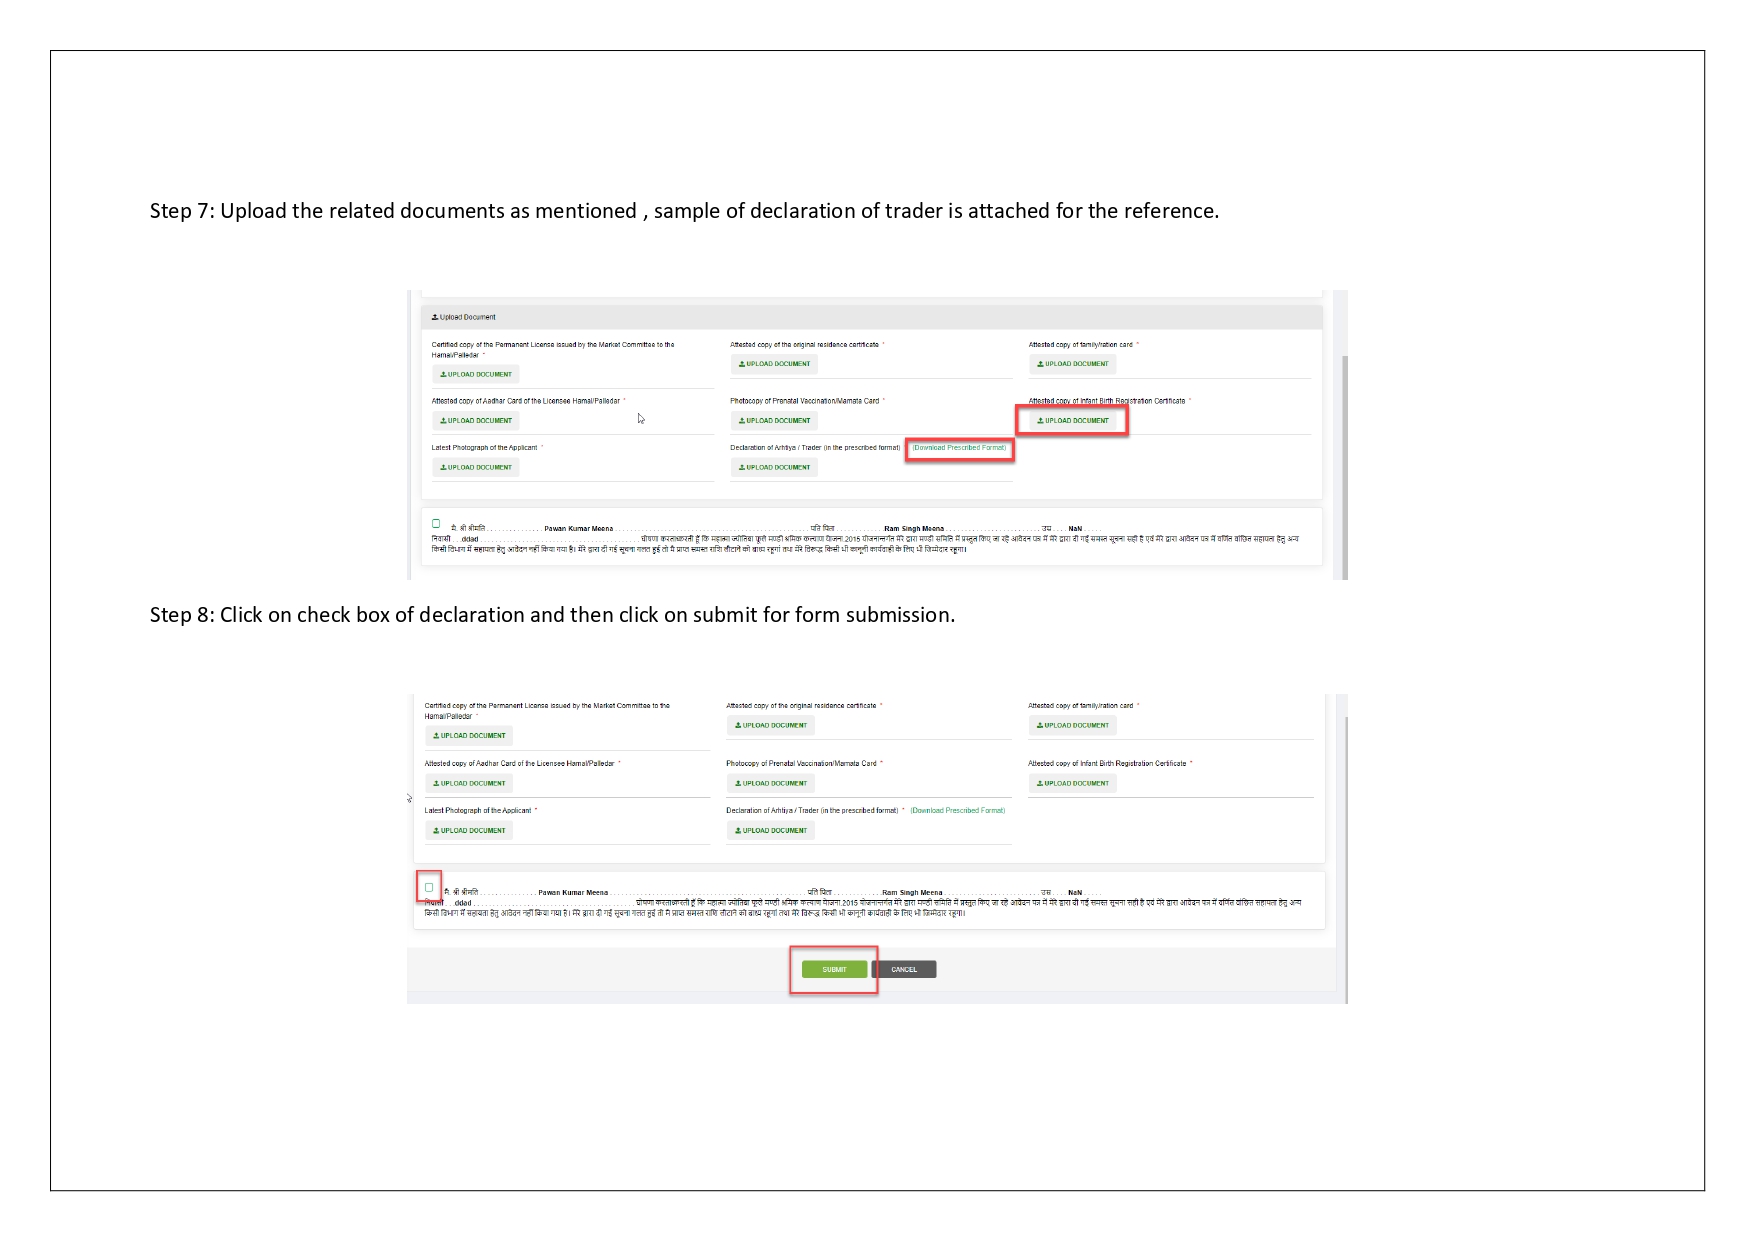Select 'Ram Singh Meena' in Step 7 declaration

click(x=914, y=529)
